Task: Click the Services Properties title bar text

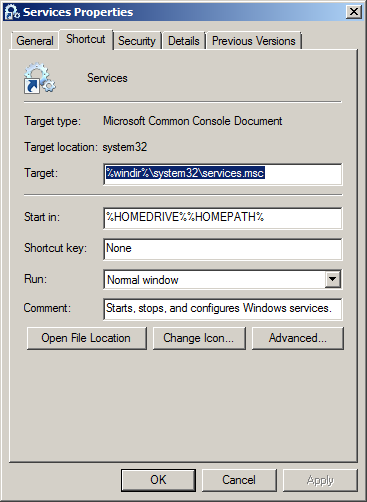Action: click(x=78, y=12)
